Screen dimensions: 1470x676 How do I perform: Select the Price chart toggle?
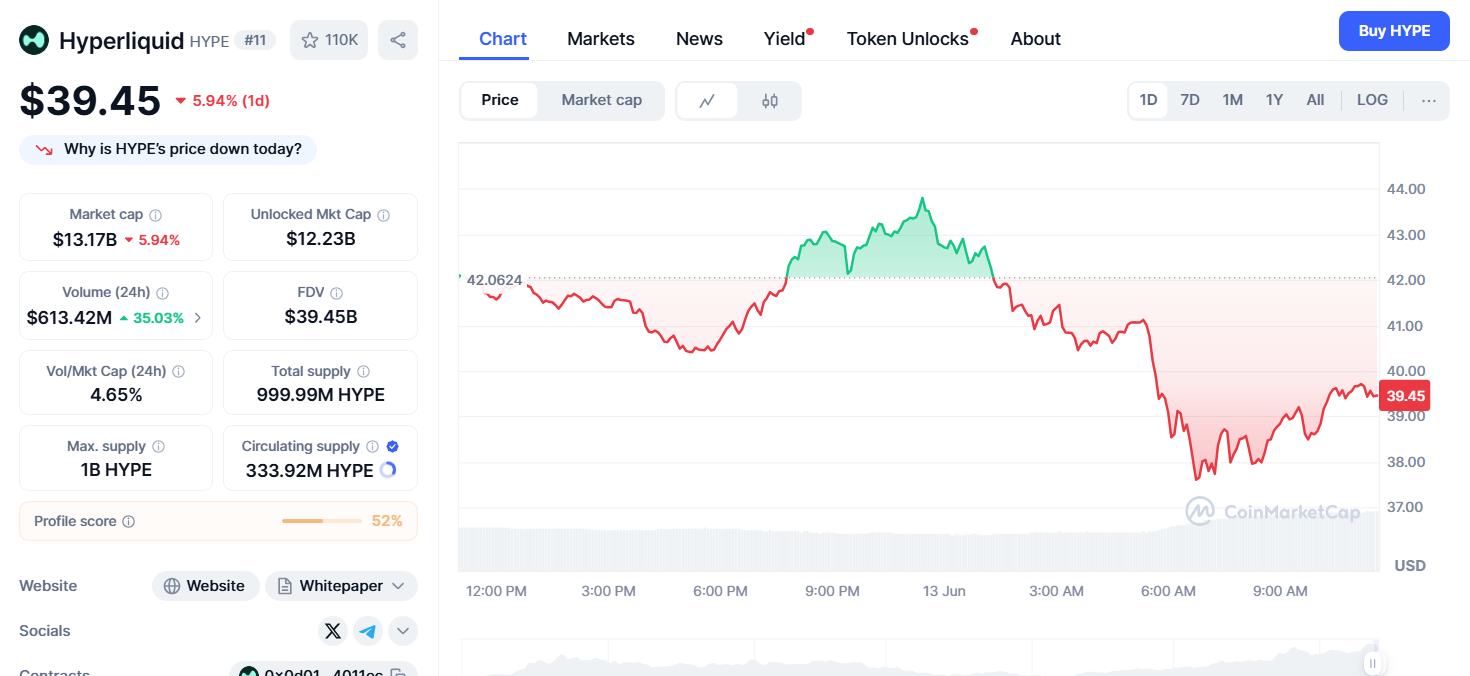pyautogui.click(x=500, y=100)
